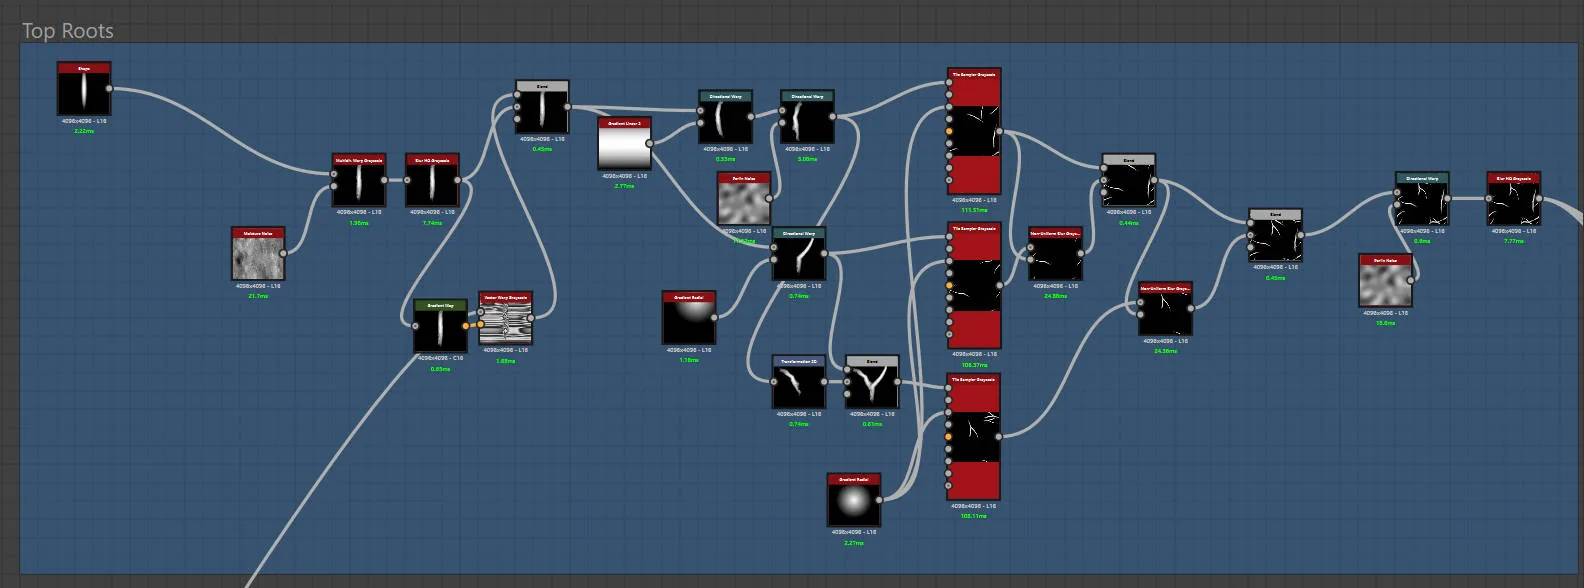This screenshot has width=1584, height=588.
Task: Click the "Top Roots" frame title
Action: [68, 31]
